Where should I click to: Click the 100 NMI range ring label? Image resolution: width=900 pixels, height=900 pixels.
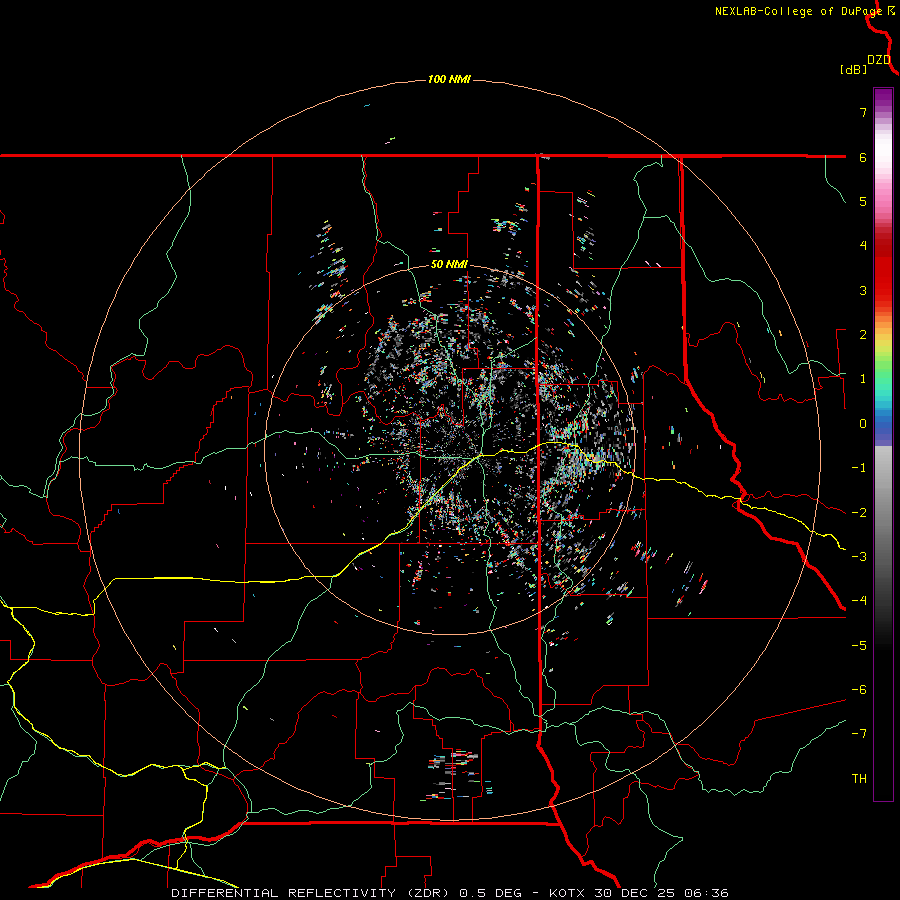click(449, 79)
